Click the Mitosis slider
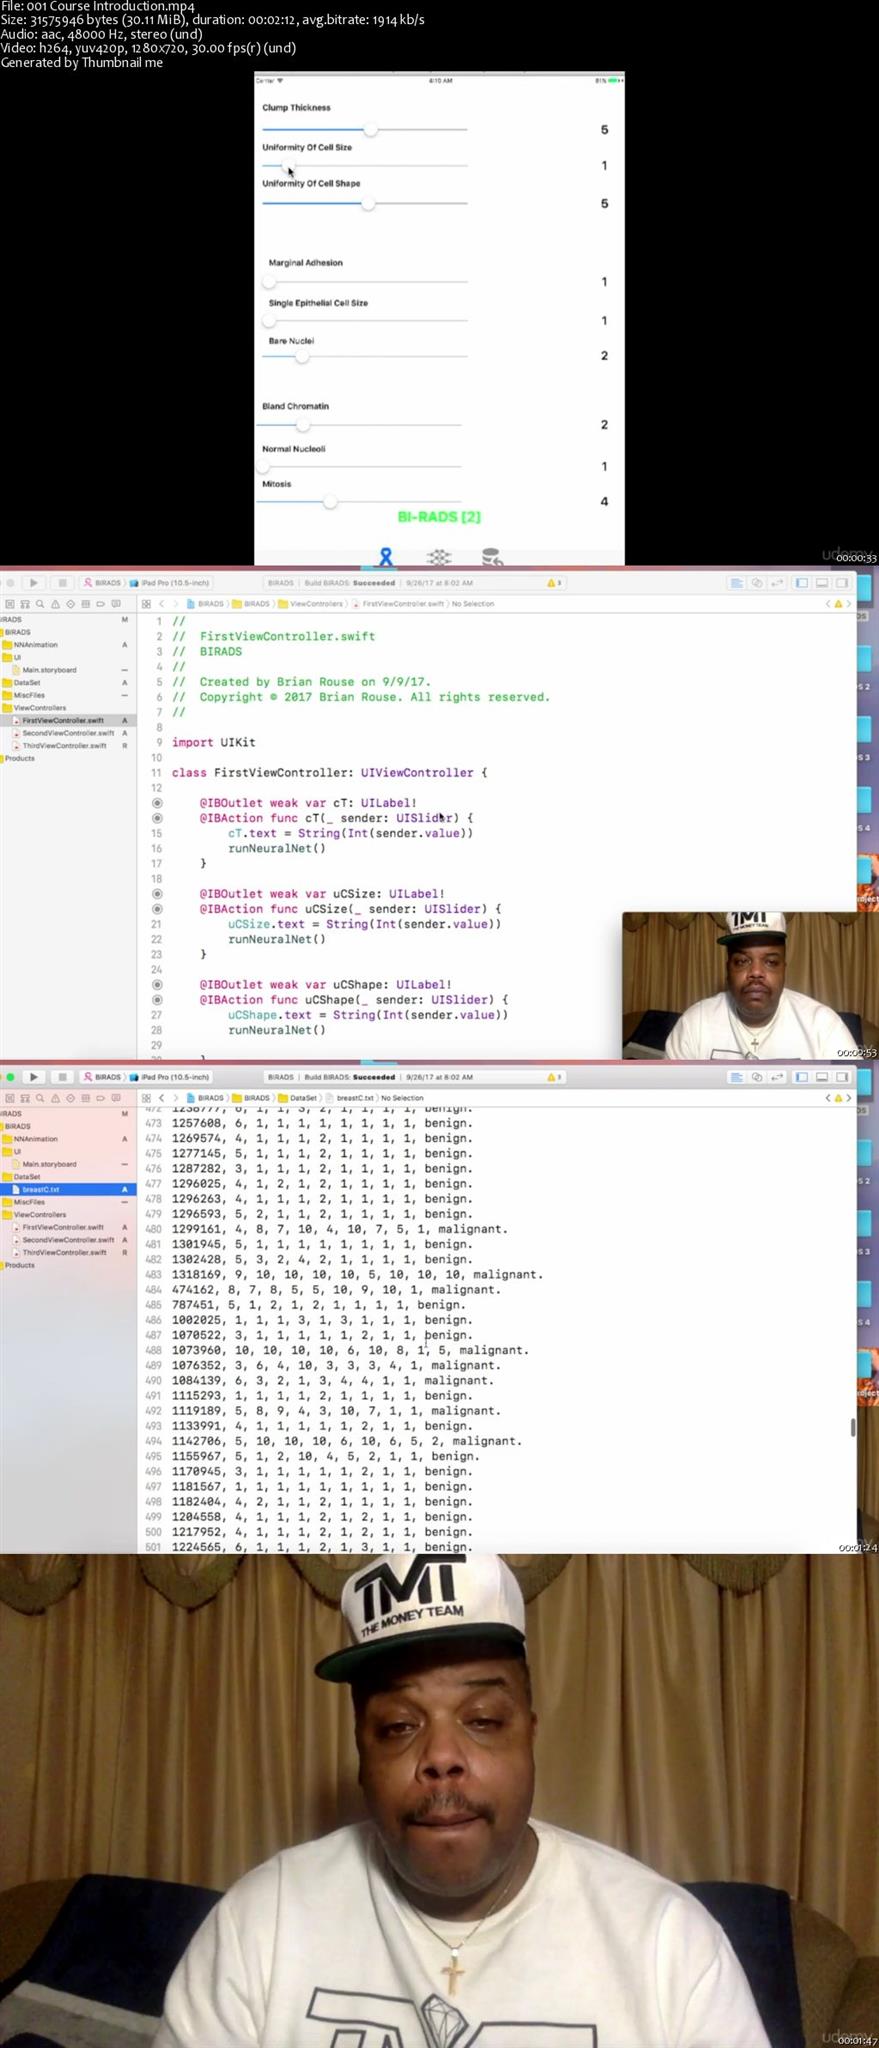The image size is (879, 2048). (x=359, y=502)
